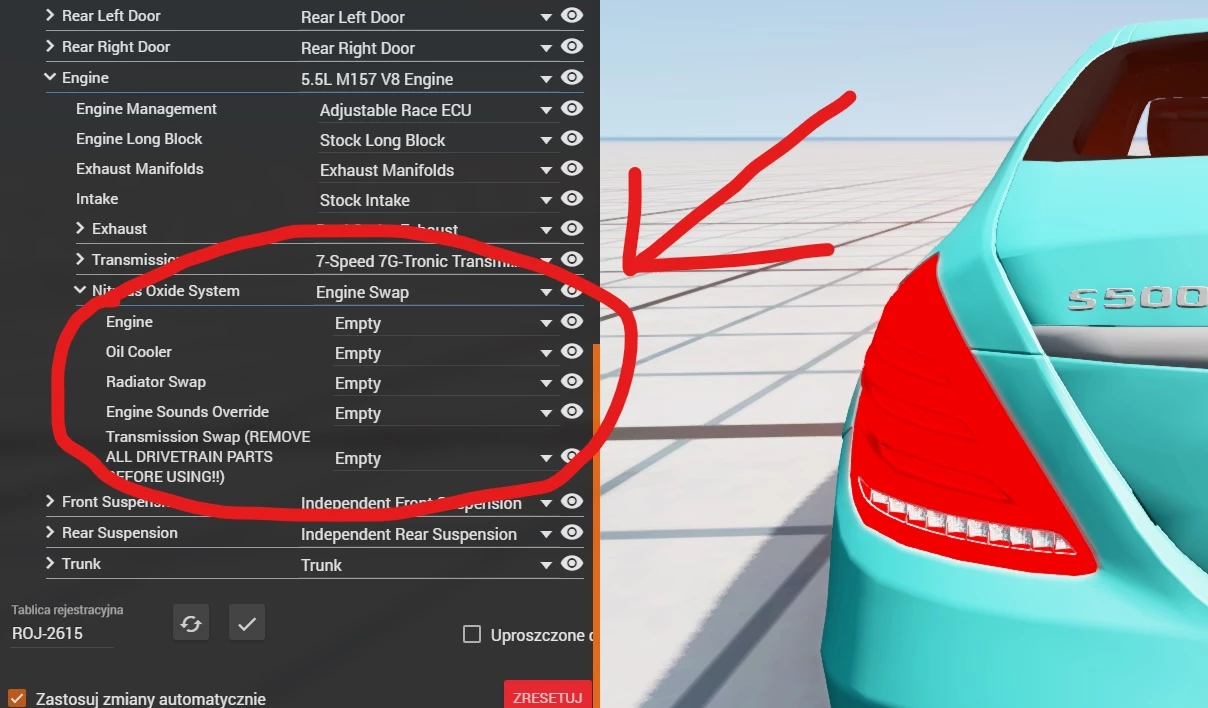Open the Radiator Swap Empty dropdown

tap(545, 381)
